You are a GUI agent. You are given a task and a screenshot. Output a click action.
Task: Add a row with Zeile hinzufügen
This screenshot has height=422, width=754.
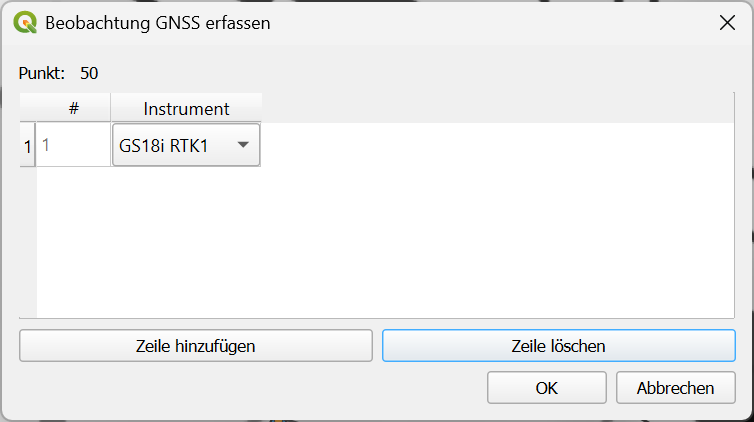[196, 346]
